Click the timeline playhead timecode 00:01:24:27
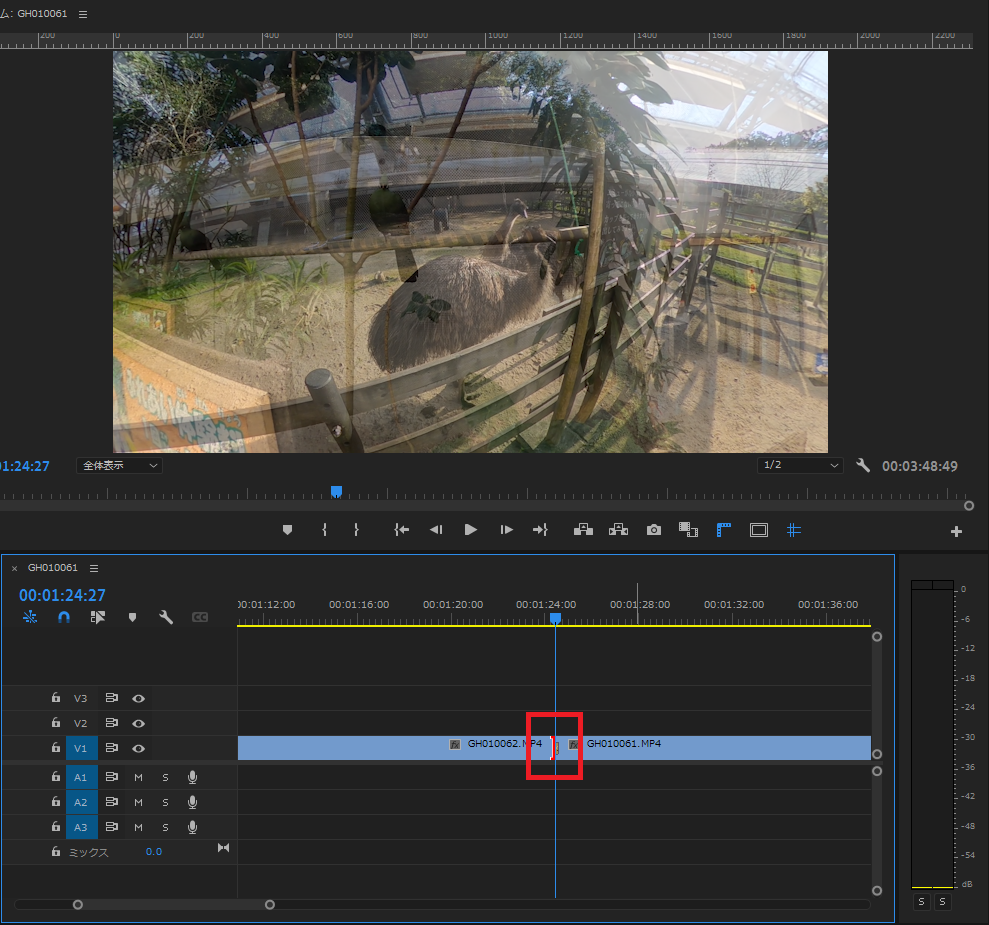 coord(62,595)
